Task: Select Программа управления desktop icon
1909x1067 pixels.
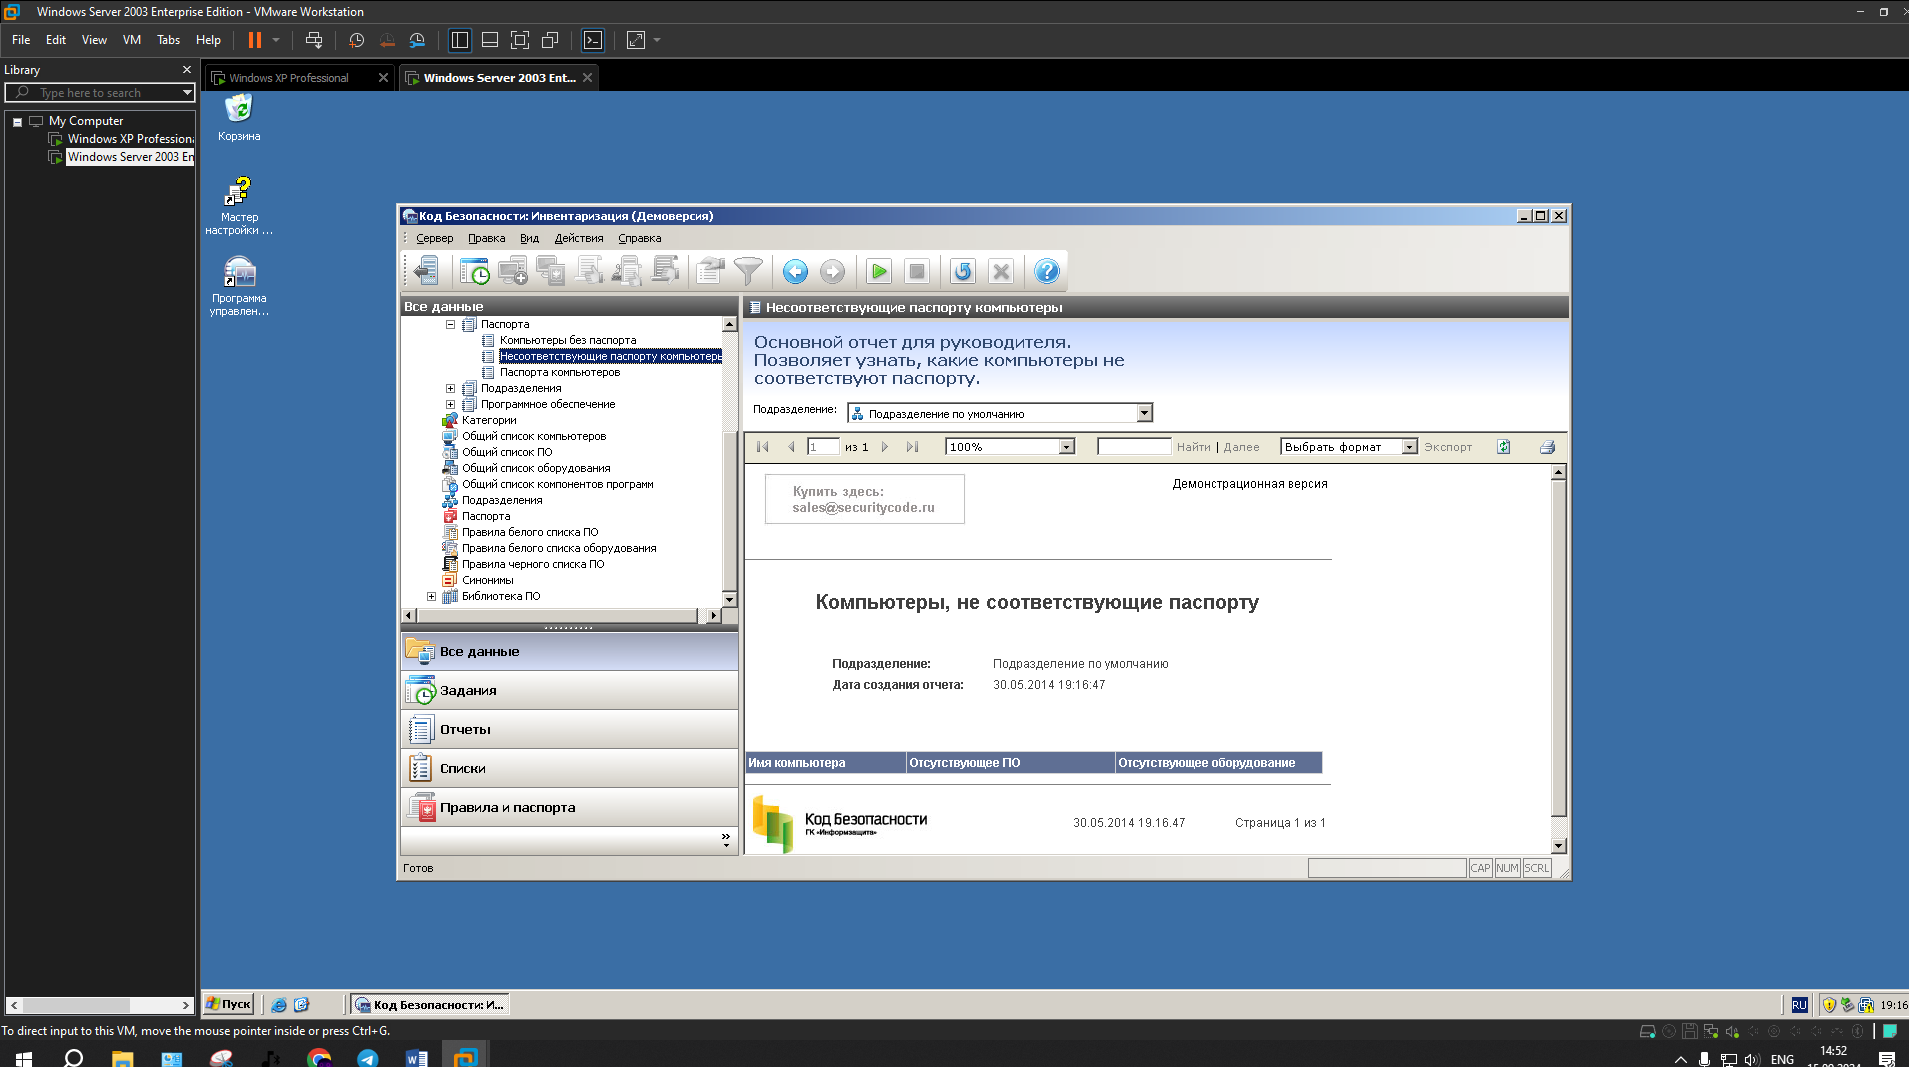Action: 239,286
